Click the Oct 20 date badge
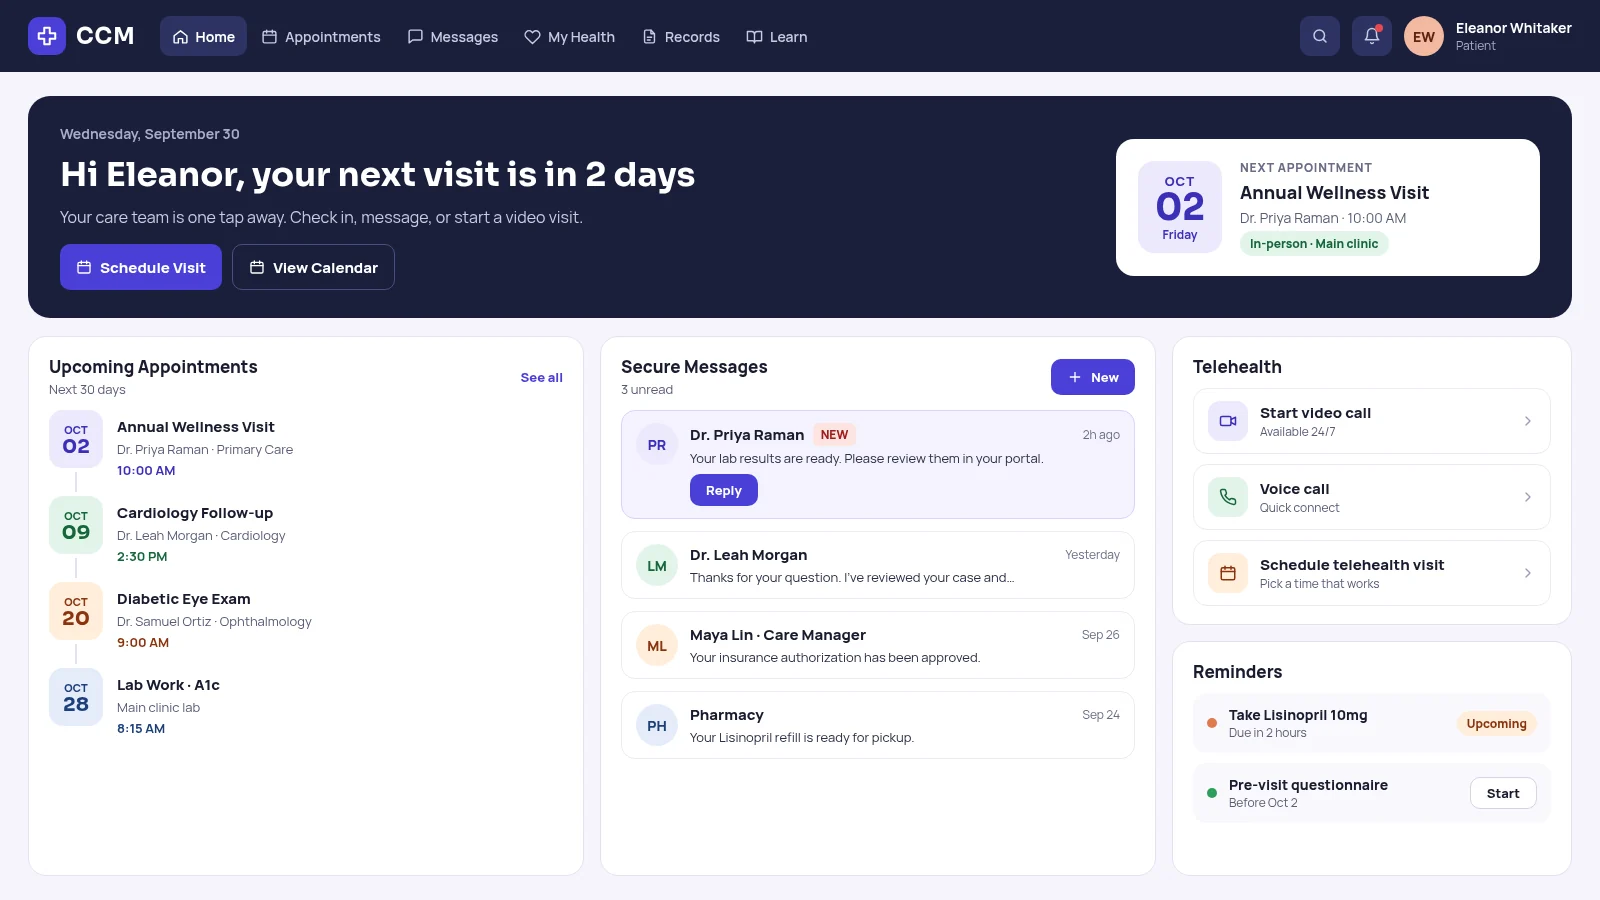 tap(76, 611)
